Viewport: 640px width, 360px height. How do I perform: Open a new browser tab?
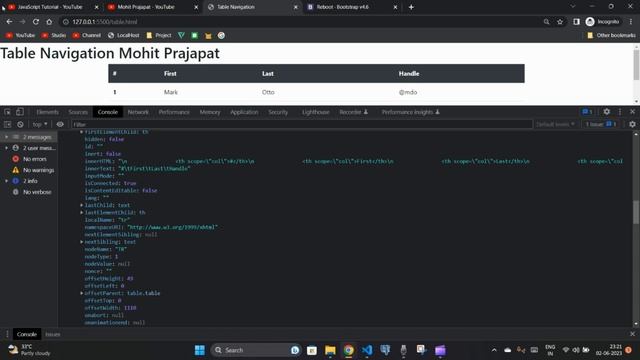pos(411,7)
